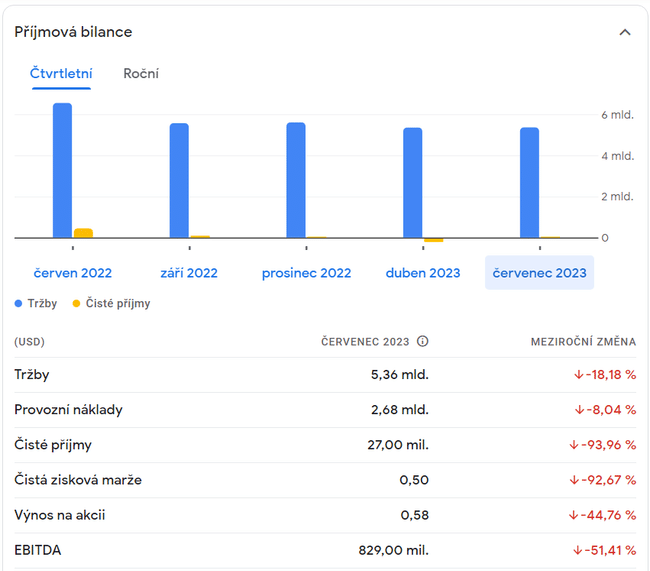Viewport: 650px width, 571px height.
Task: Select the září 2022 quarter
Action: (189, 273)
